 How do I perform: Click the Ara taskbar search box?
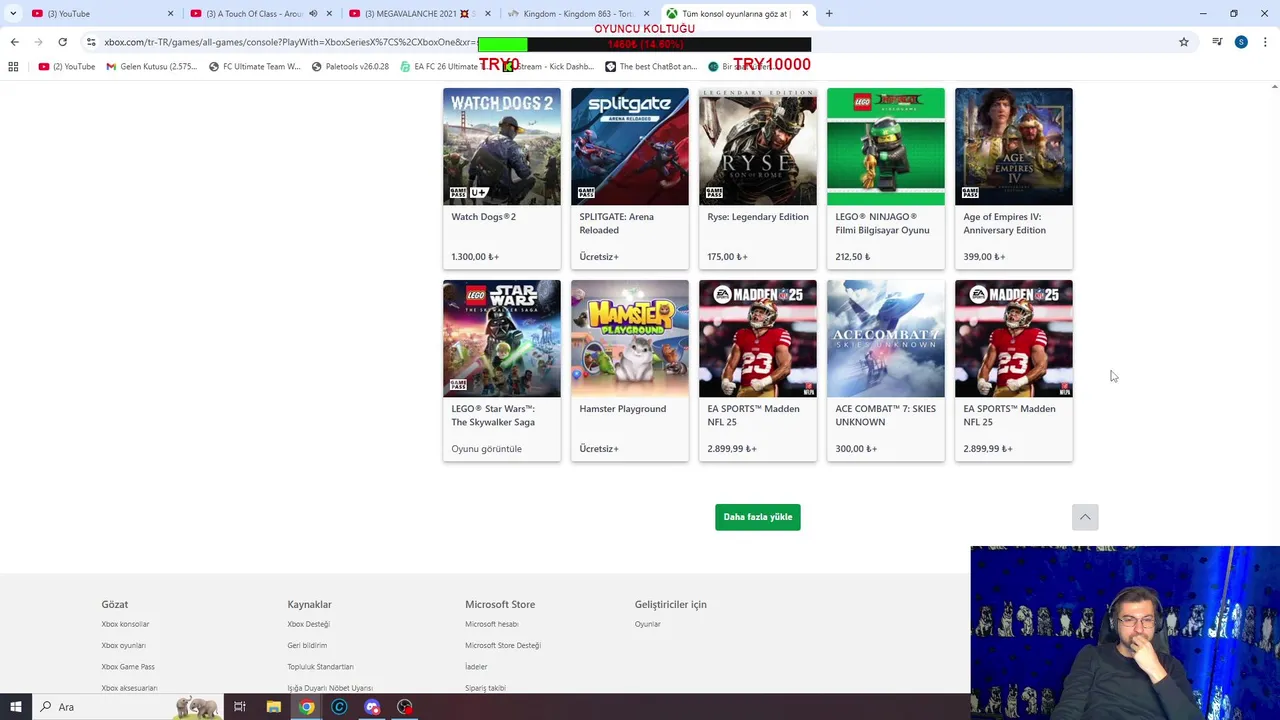(127, 707)
